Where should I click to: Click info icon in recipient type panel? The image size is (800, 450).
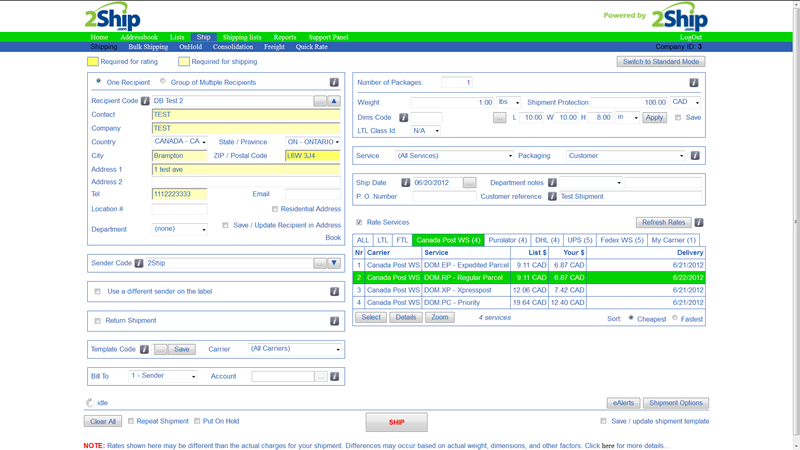pos(334,82)
